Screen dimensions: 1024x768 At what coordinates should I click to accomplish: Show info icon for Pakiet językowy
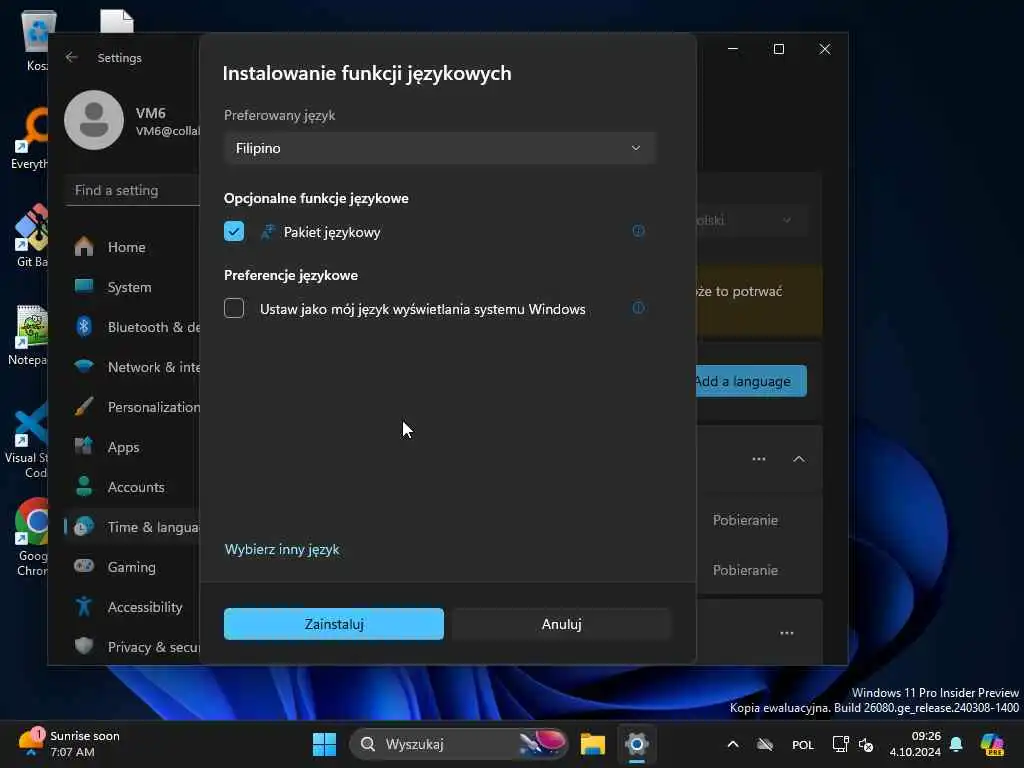coord(638,231)
